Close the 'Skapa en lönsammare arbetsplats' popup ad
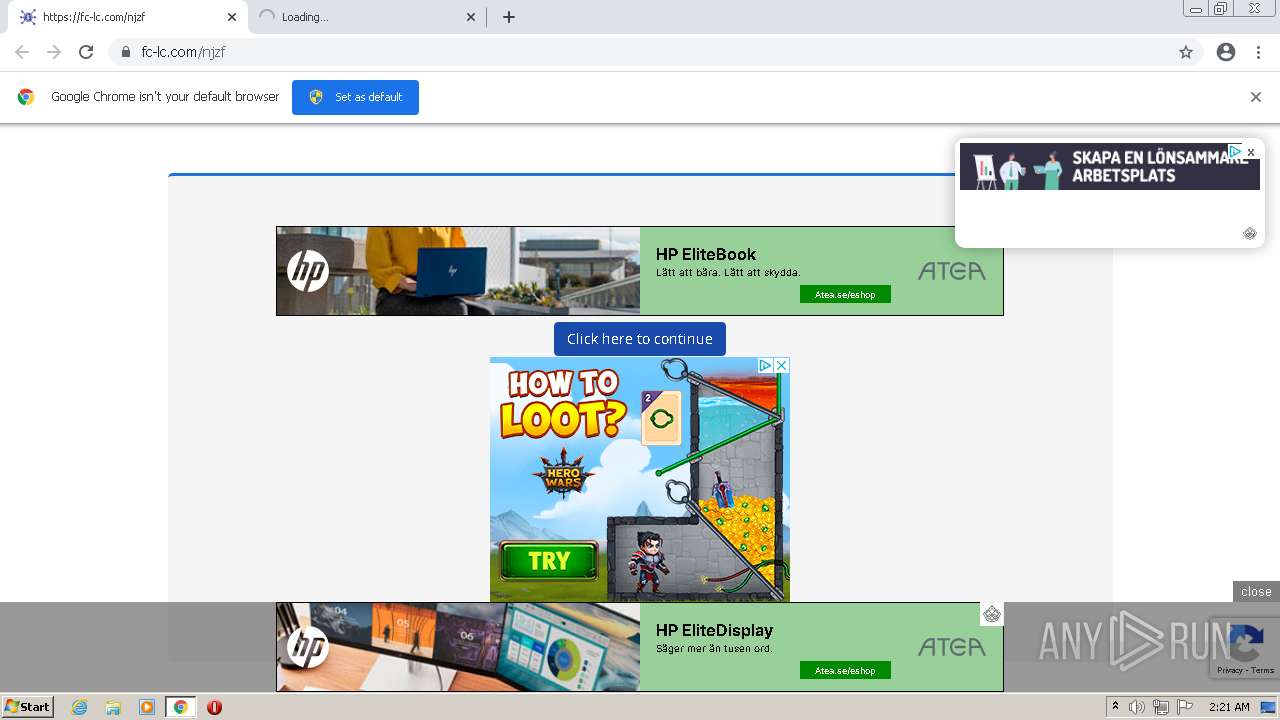 tap(1251, 152)
